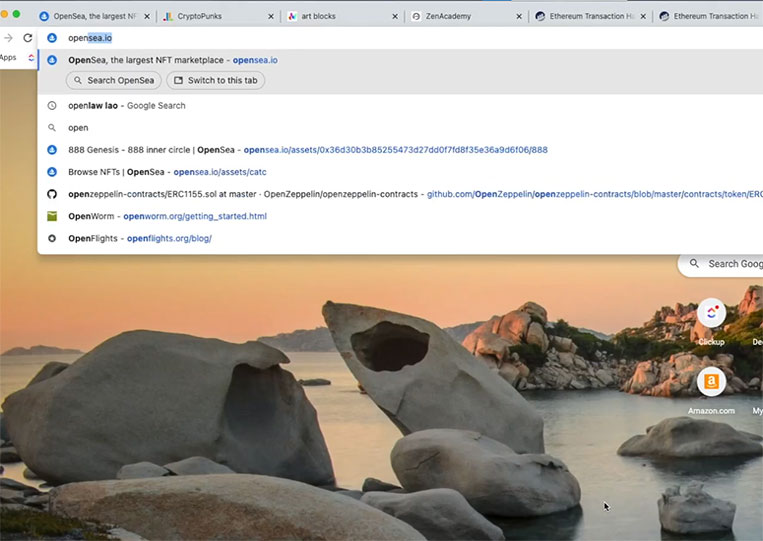Open the Browse NFTs OpenSea suggestion
Image resolution: width=763 pixels, height=541 pixels.
[400, 172]
